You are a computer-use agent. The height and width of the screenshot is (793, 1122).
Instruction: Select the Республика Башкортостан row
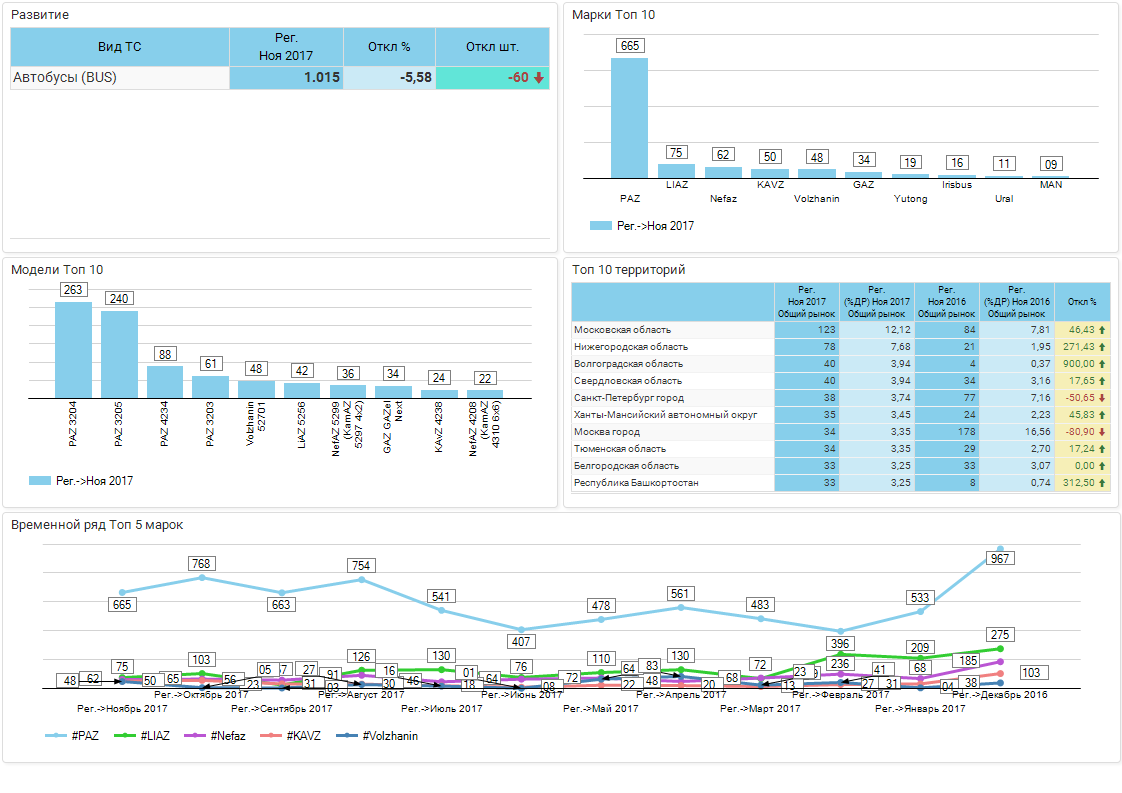[840, 483]
